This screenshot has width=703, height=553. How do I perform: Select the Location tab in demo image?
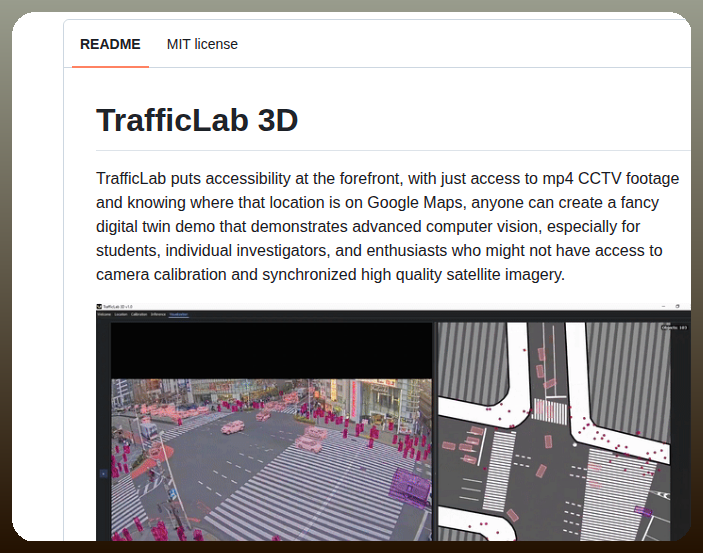121,314
